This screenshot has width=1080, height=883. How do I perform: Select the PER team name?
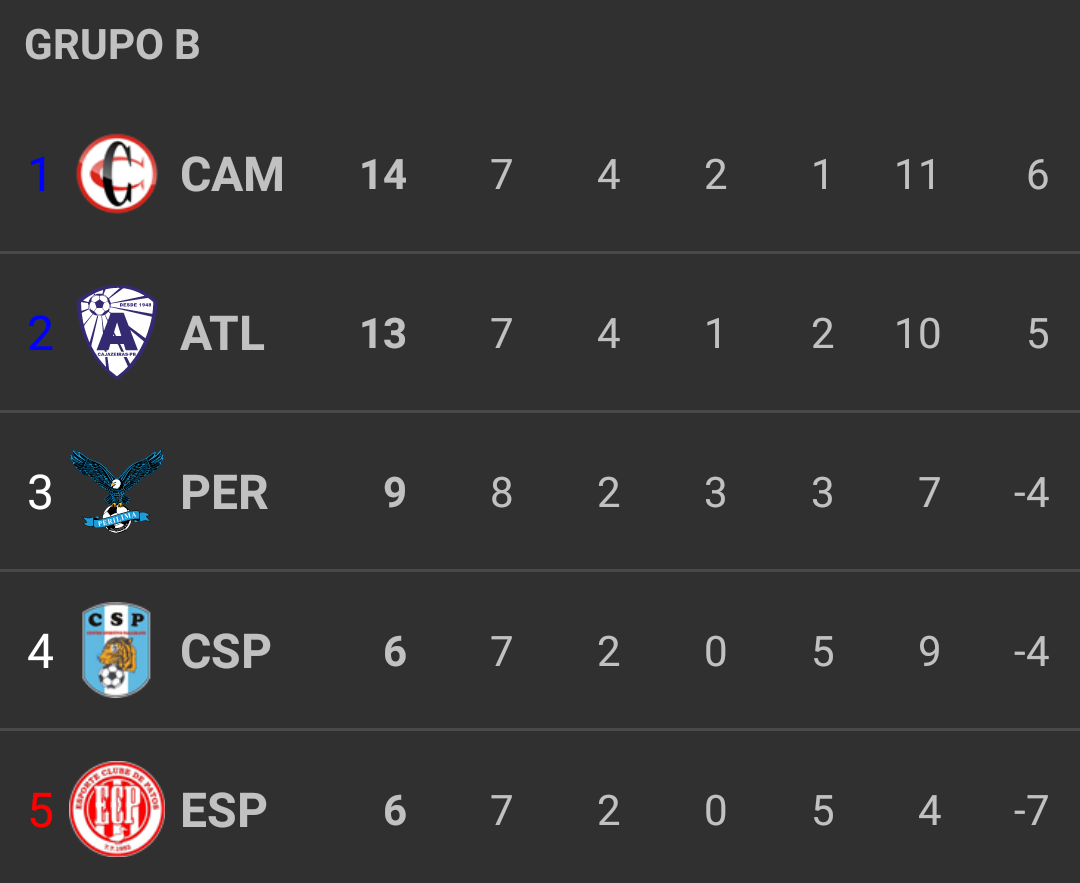pyautogui.click(x=224, y=493)
